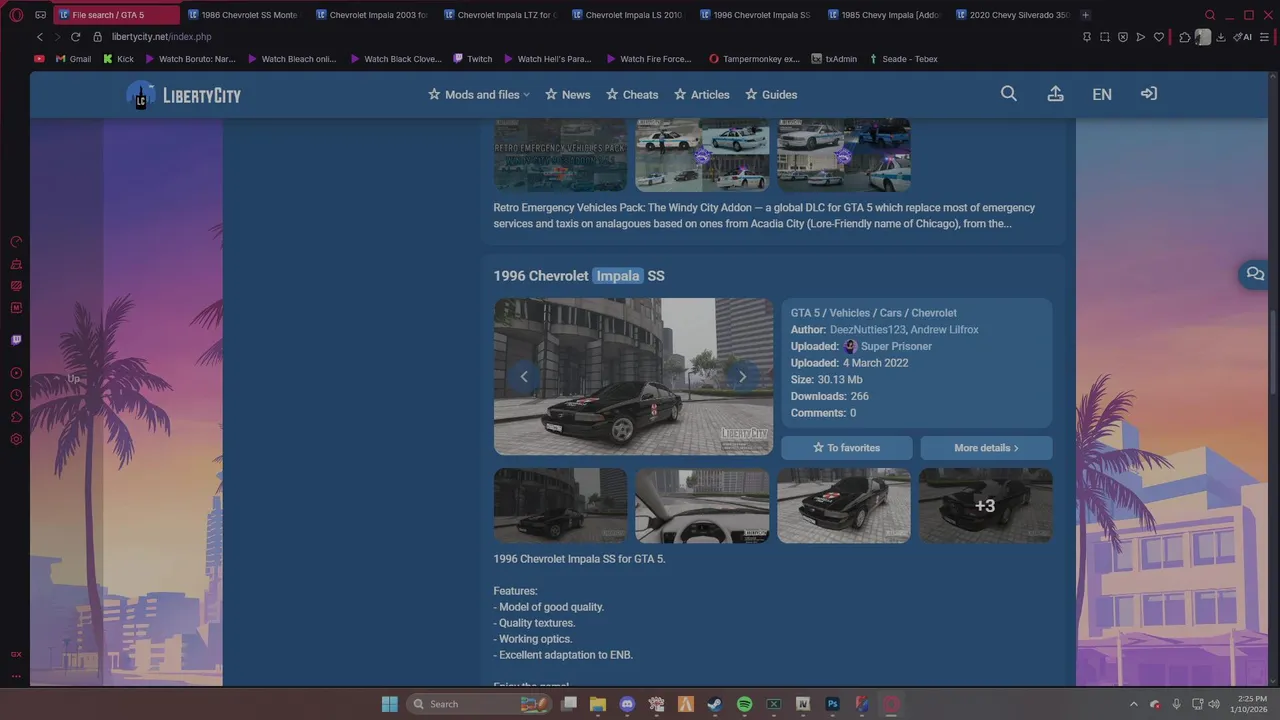
Task: Switch to 2020 Chevy Silverado tab
Action: [x=1012, y=15]
